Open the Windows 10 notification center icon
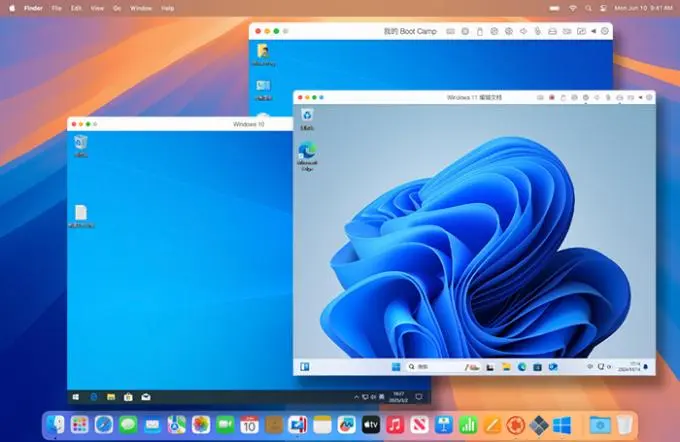 [419, 397]
